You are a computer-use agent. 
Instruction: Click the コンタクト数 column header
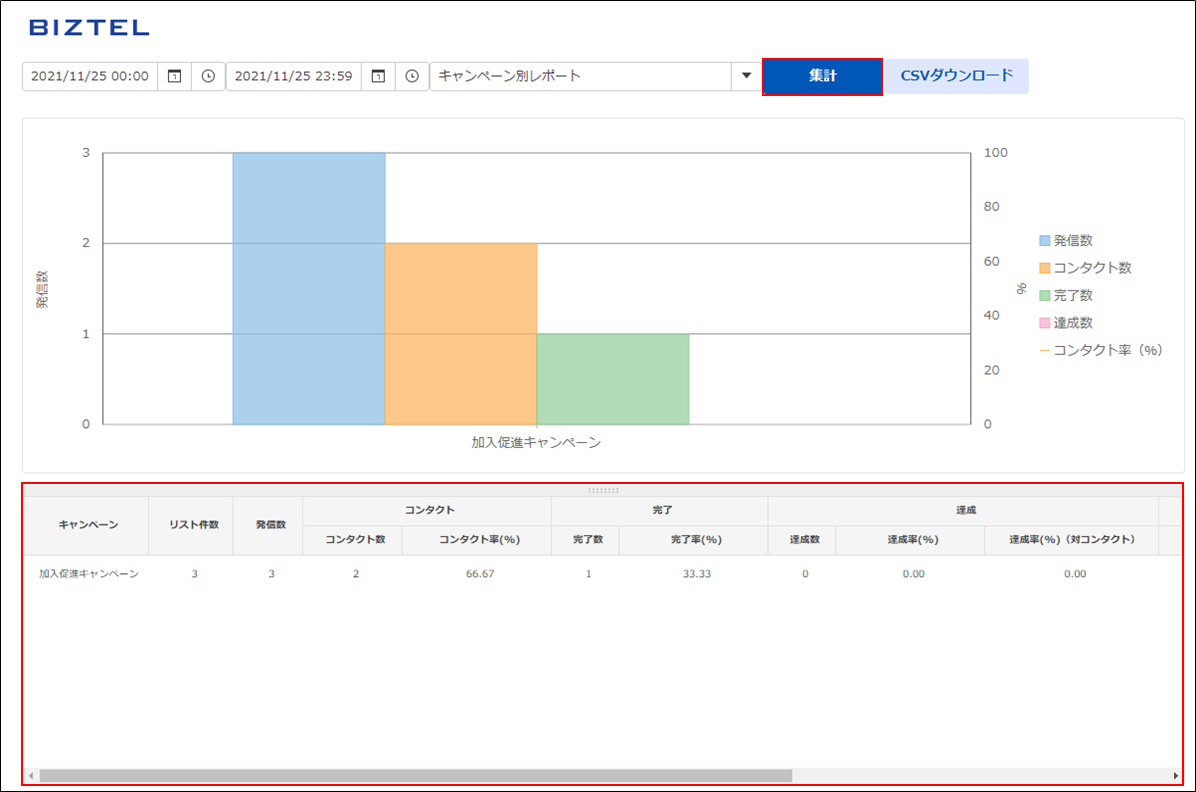coord(353,540)
